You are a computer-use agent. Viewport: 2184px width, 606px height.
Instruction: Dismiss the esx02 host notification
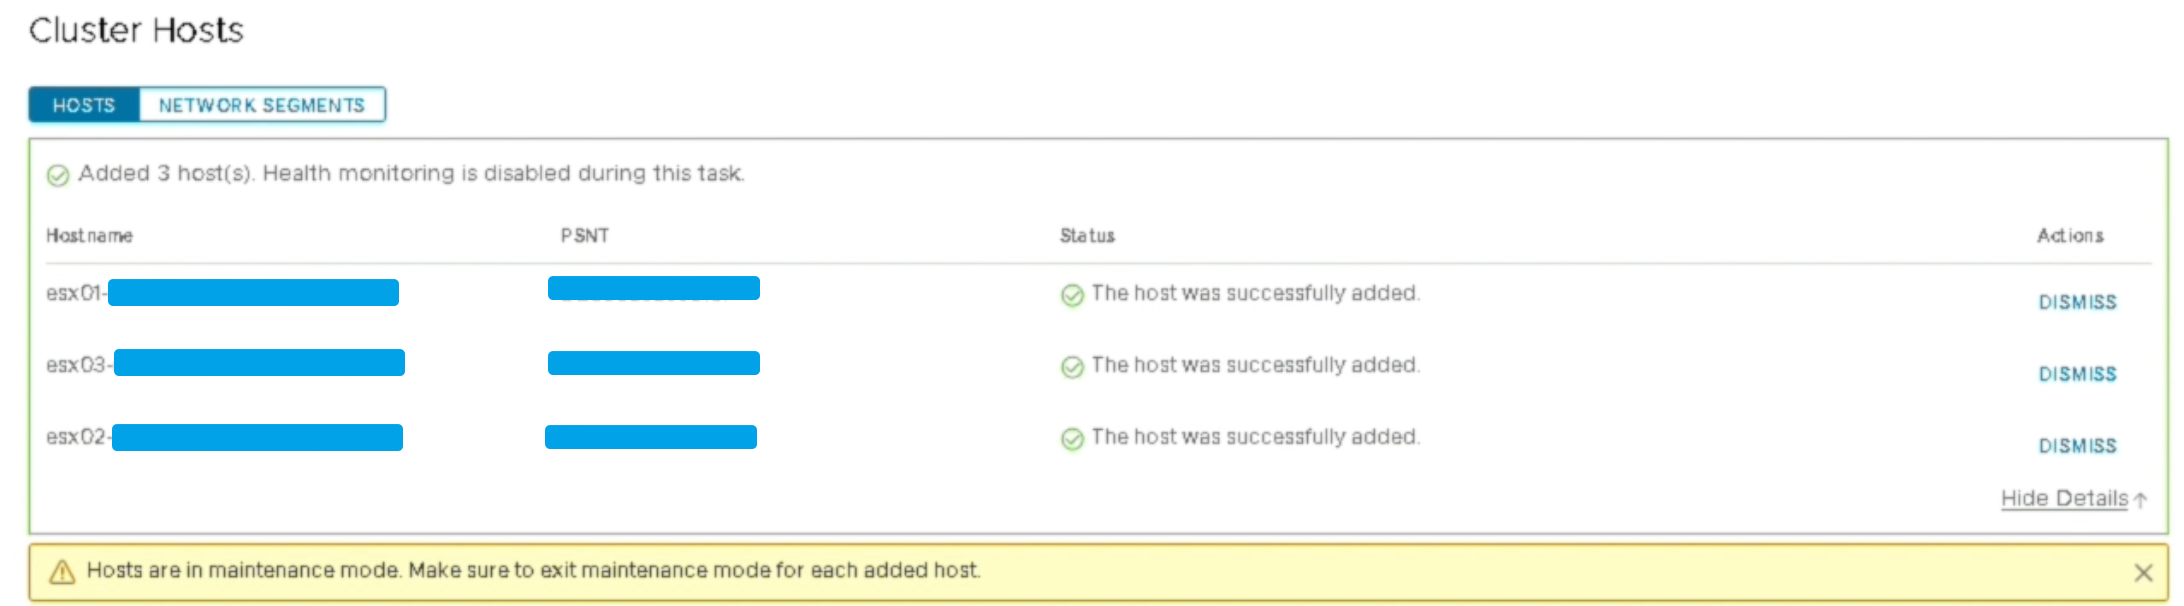2077,446
